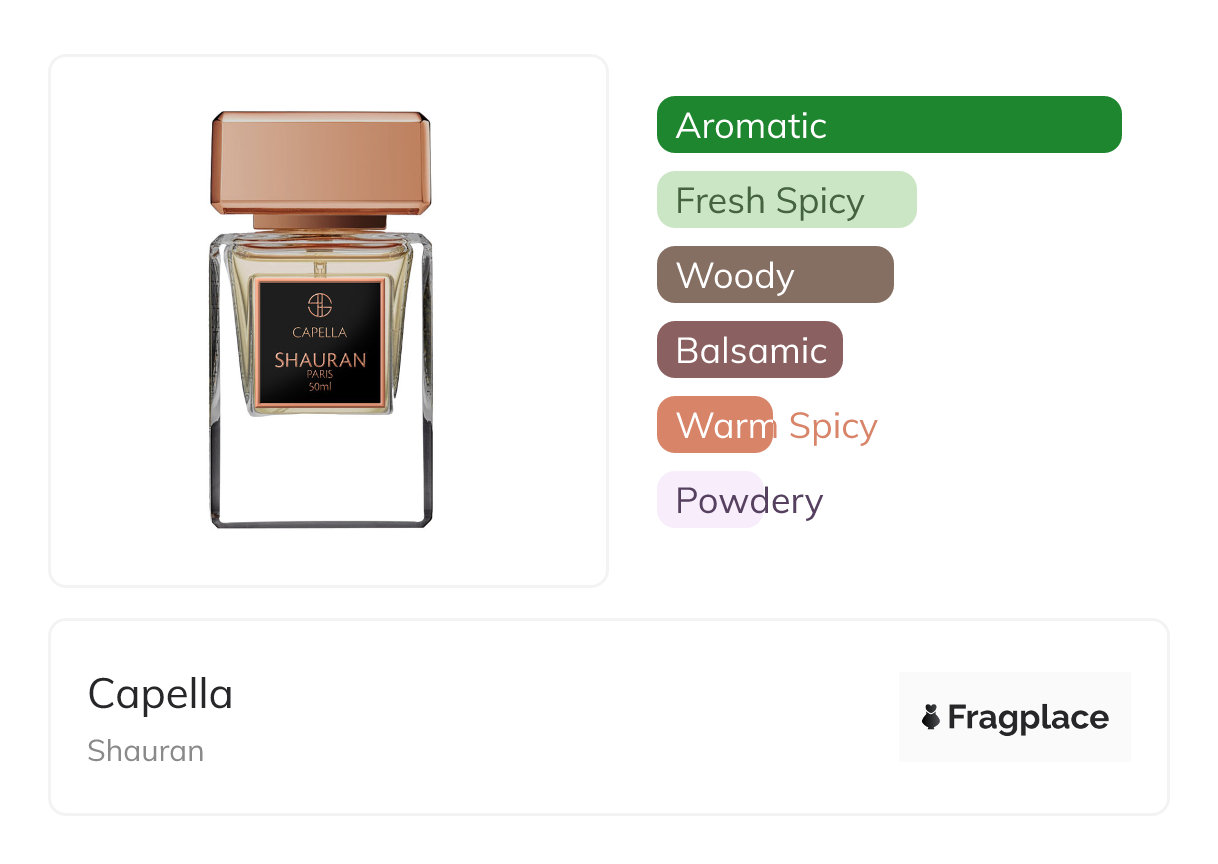
Task: Click the brown Woody accord bar
Action: tap(774, 275)
